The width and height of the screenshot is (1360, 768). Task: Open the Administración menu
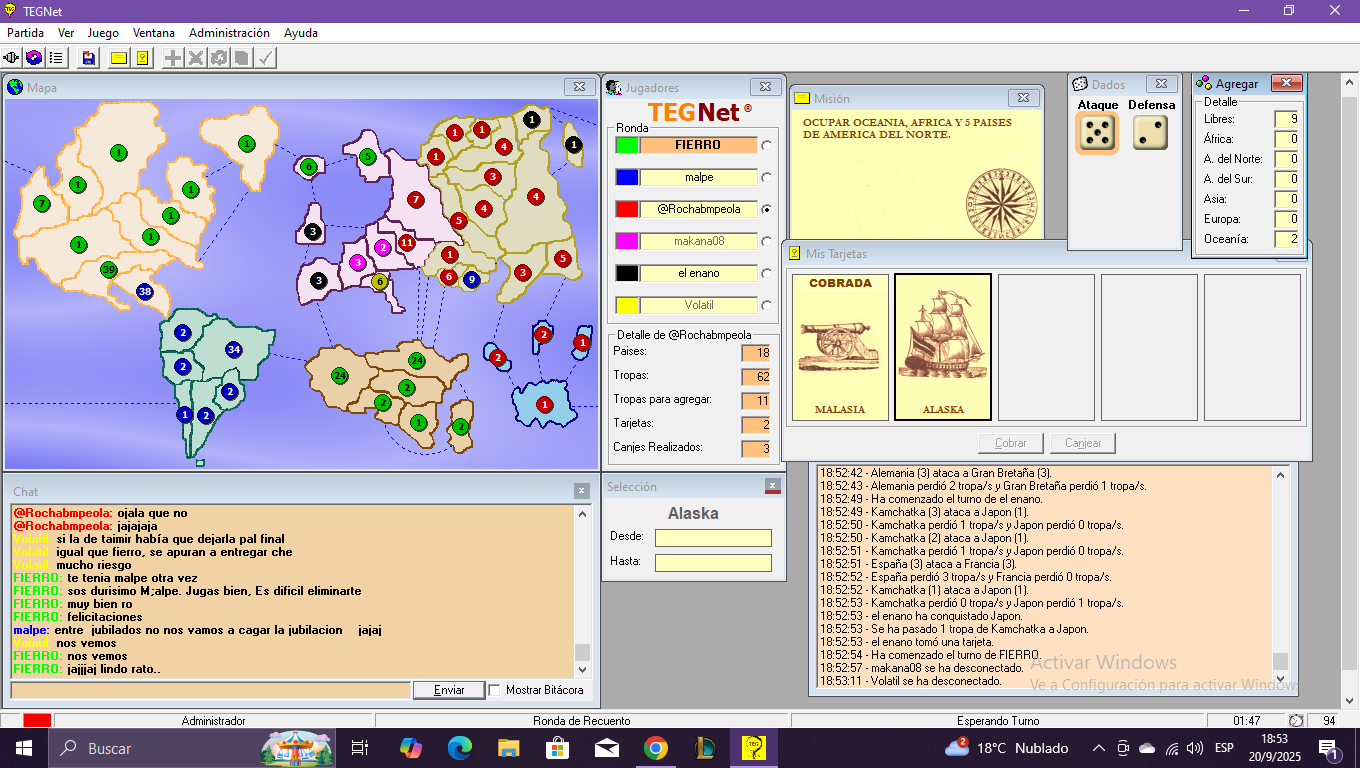tap(229, 33)
